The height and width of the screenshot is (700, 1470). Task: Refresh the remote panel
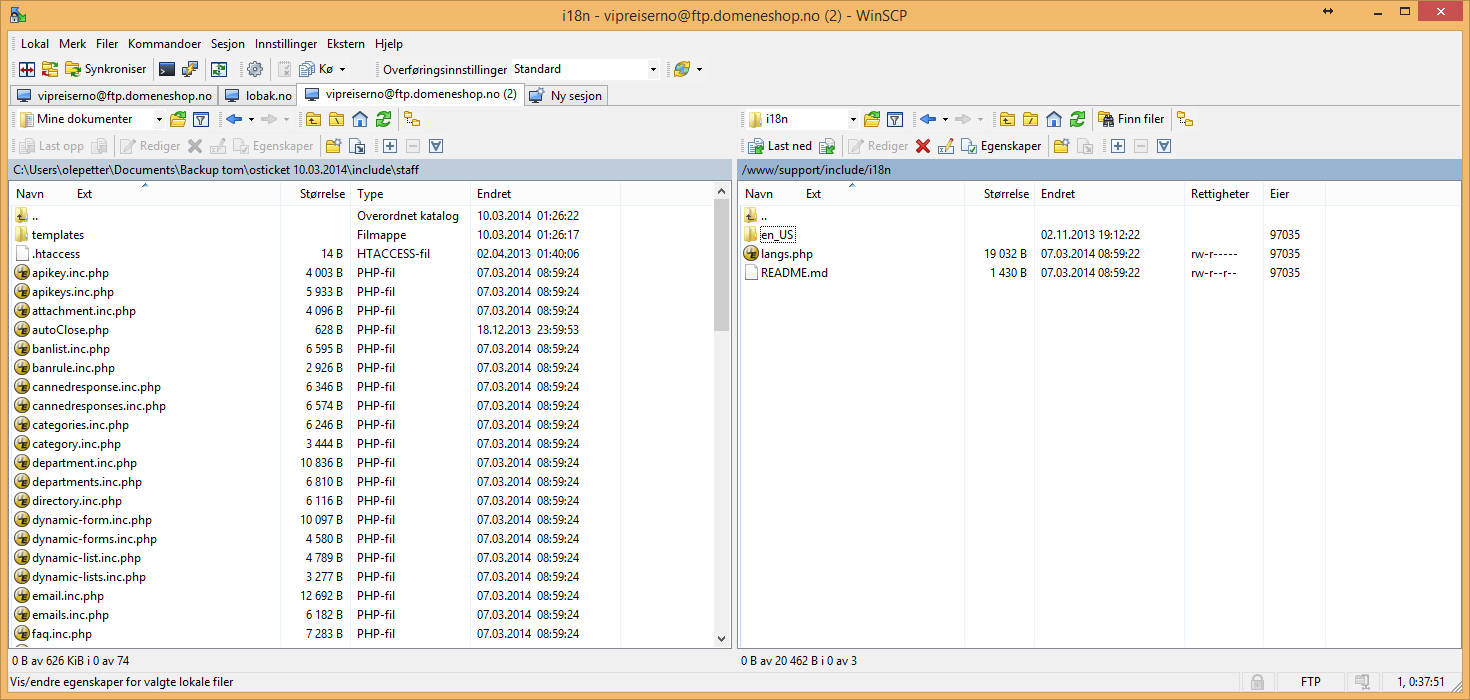[x=1077, y=119]
